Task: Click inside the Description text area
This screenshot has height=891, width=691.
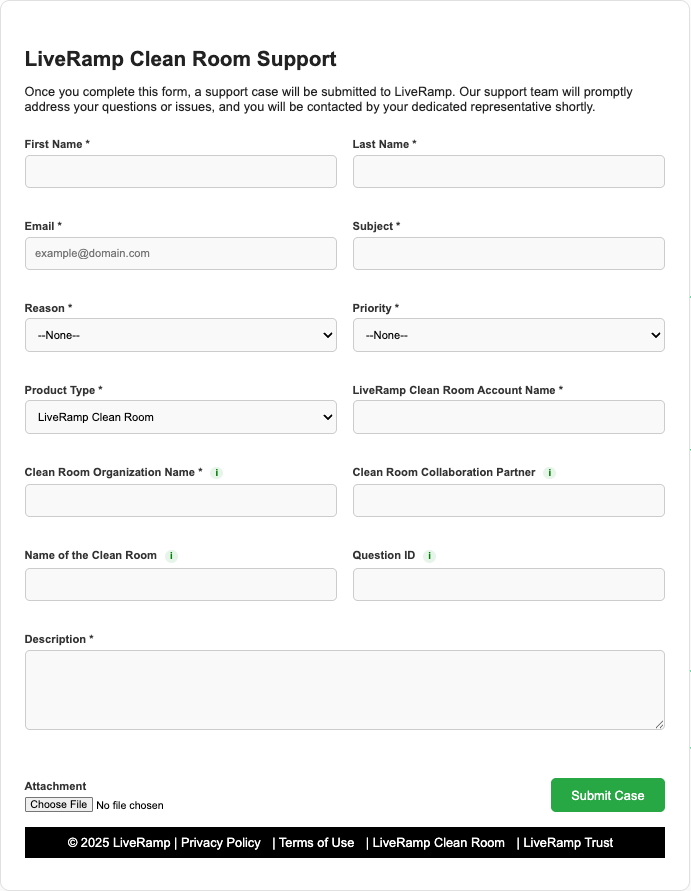Action: click(344, 690)
